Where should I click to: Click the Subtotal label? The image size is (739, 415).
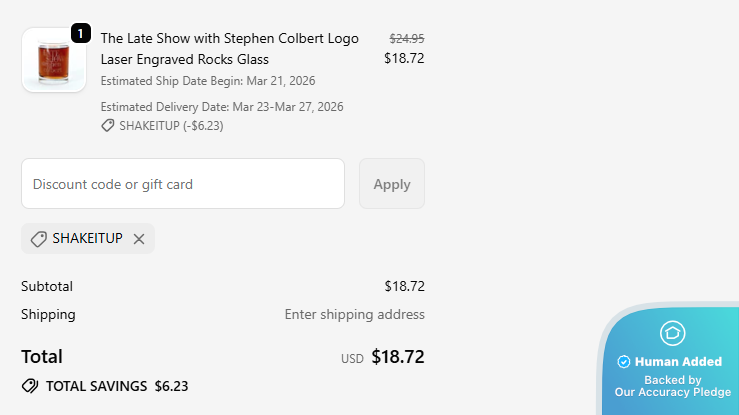(x=47, y=286)
